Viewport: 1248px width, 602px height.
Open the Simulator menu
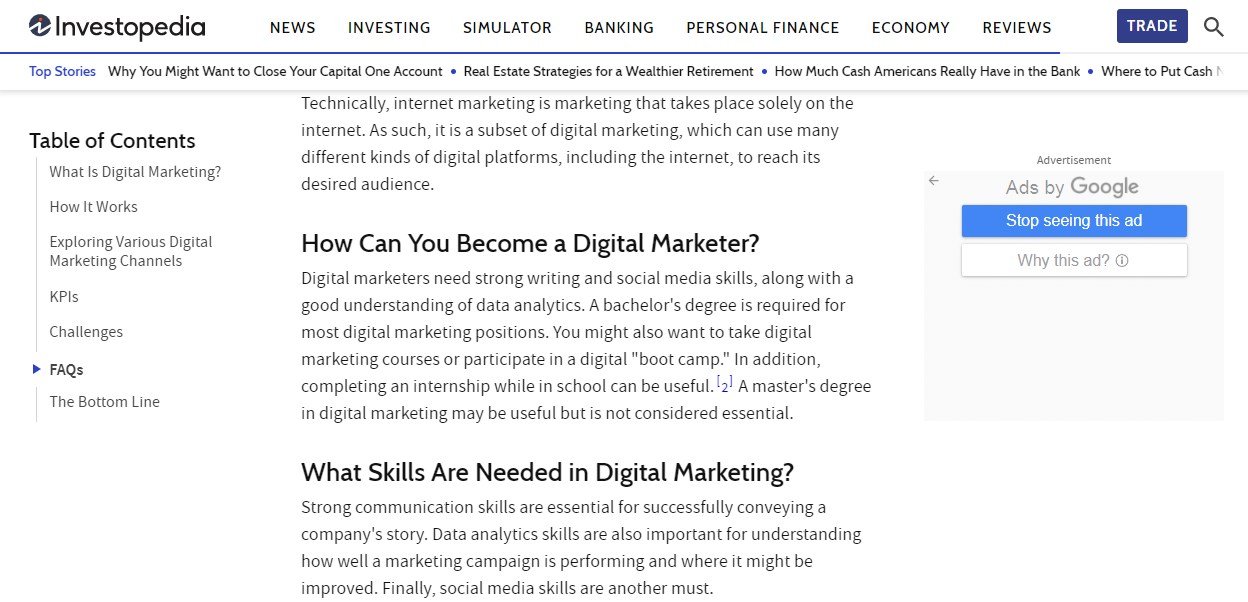pos(507,28)
